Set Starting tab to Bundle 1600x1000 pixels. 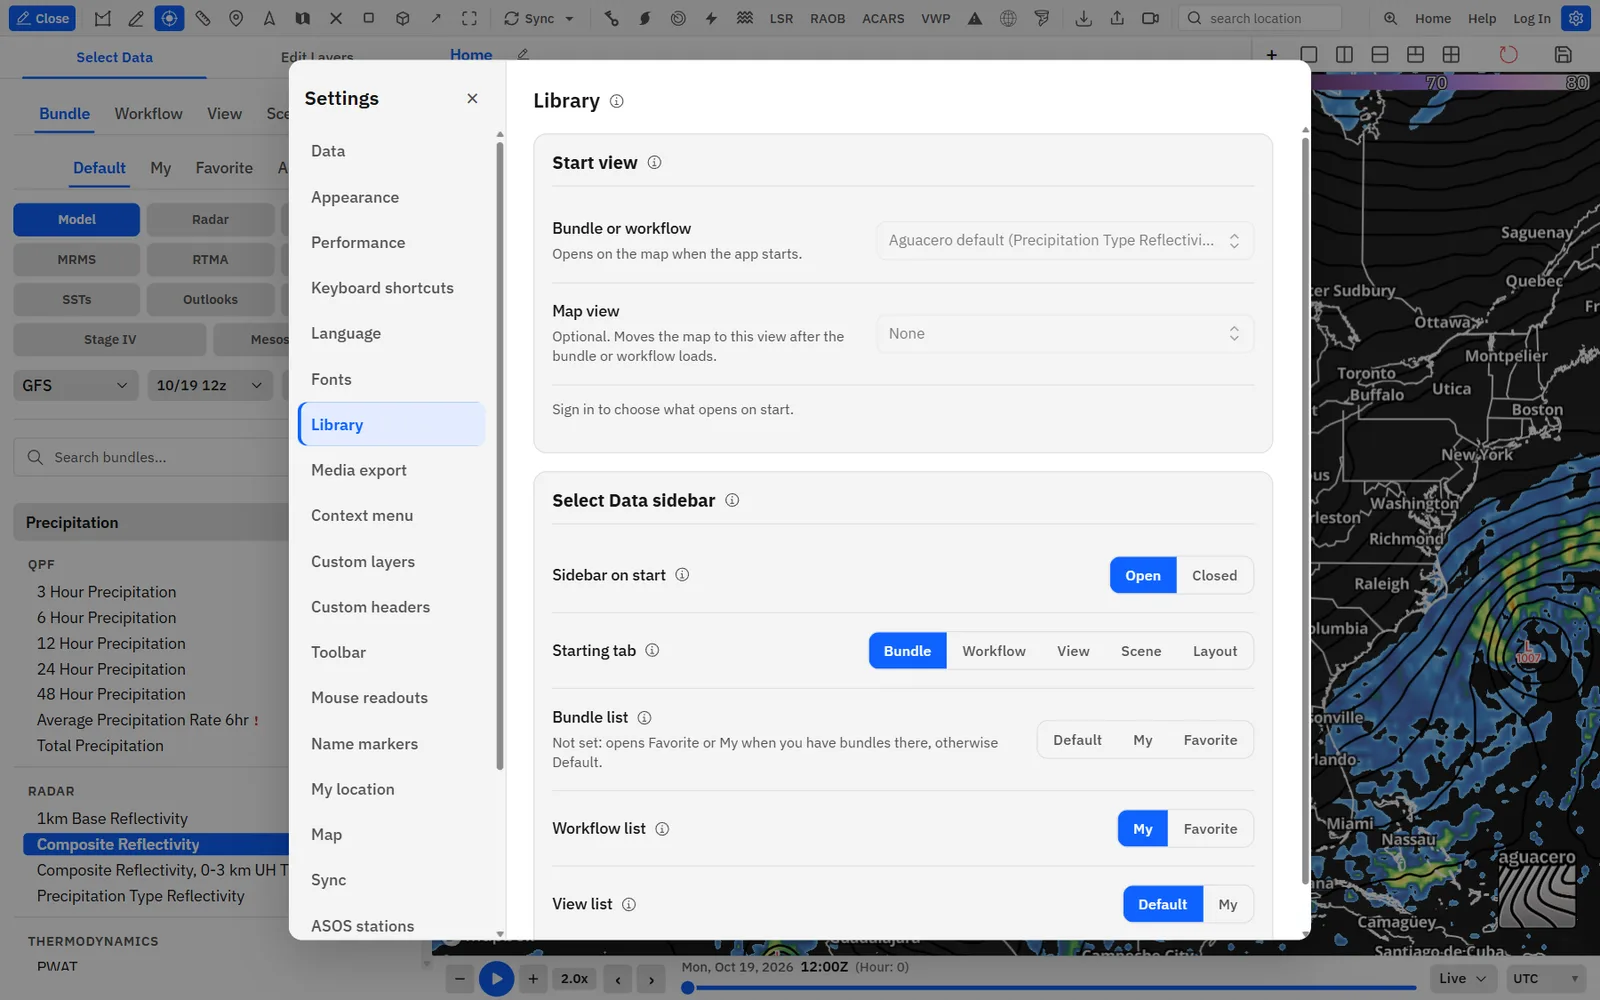[x=907, y=651]
